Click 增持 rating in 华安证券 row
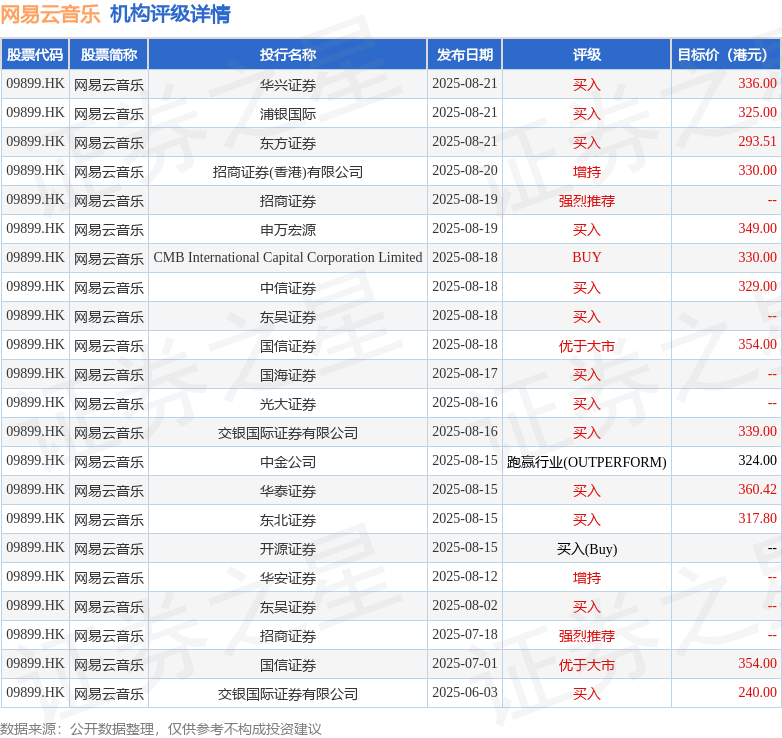The image size is (782, 738). coord(586,577)
